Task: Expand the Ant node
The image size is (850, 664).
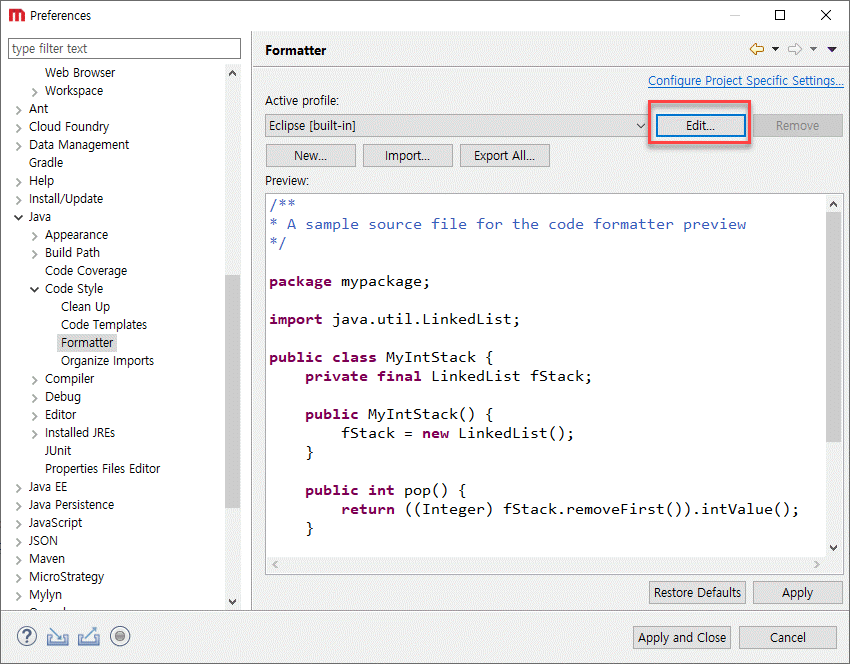Action: (x=18, y=109)
